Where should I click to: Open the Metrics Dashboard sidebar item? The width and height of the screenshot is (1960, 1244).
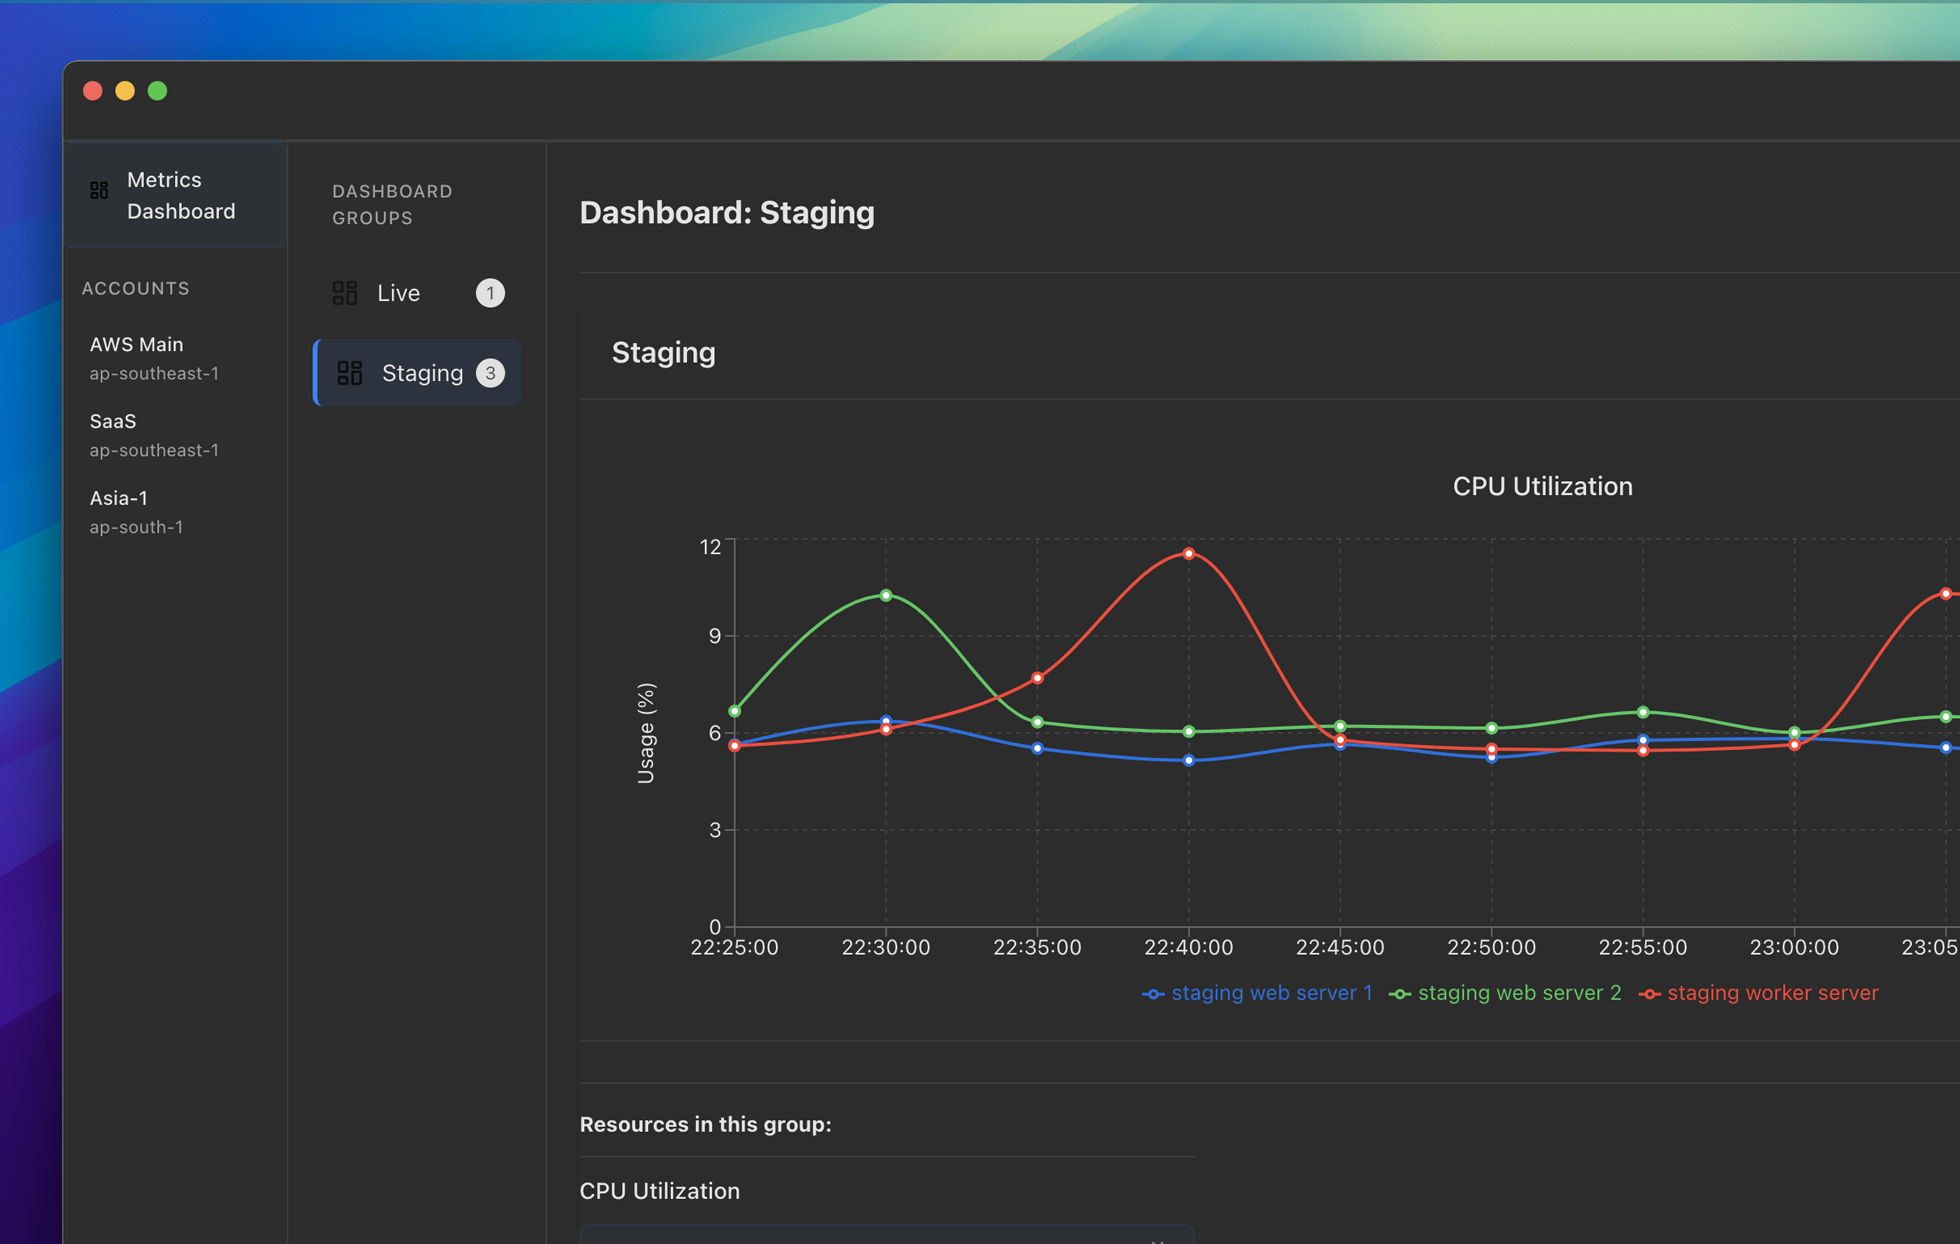tap(180, 195)
